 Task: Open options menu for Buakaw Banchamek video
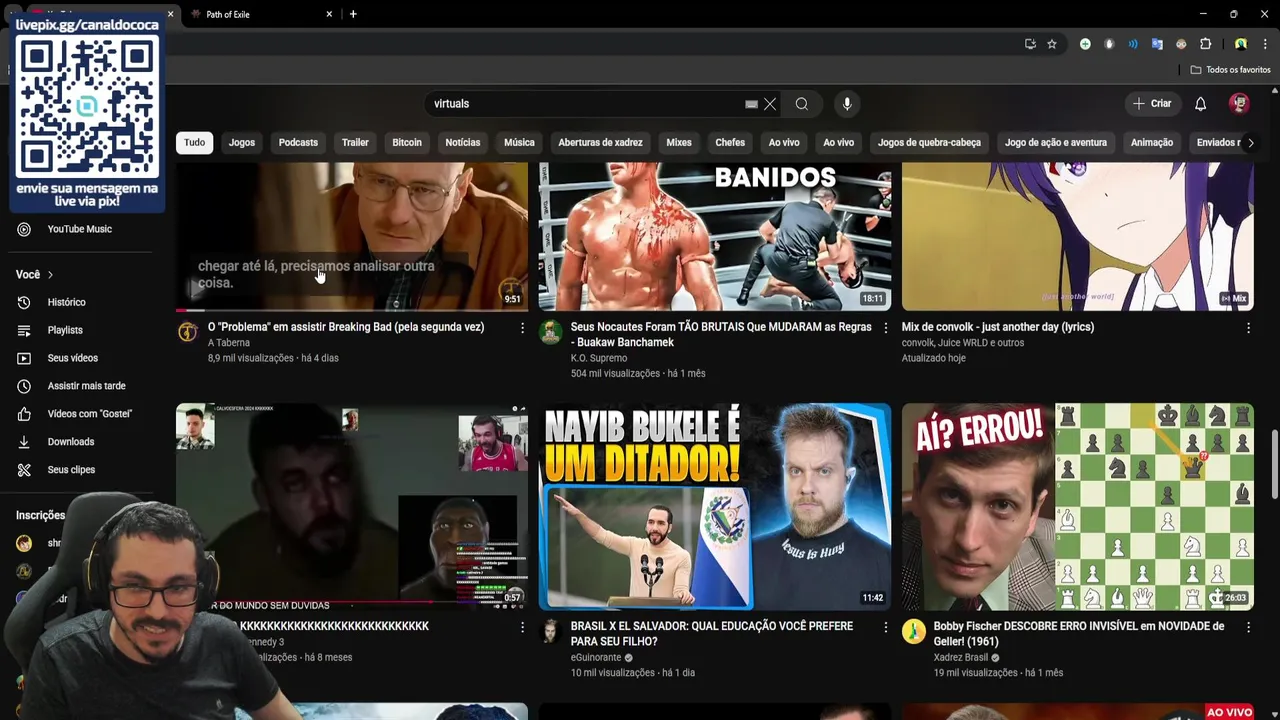[x=885, y=328]
